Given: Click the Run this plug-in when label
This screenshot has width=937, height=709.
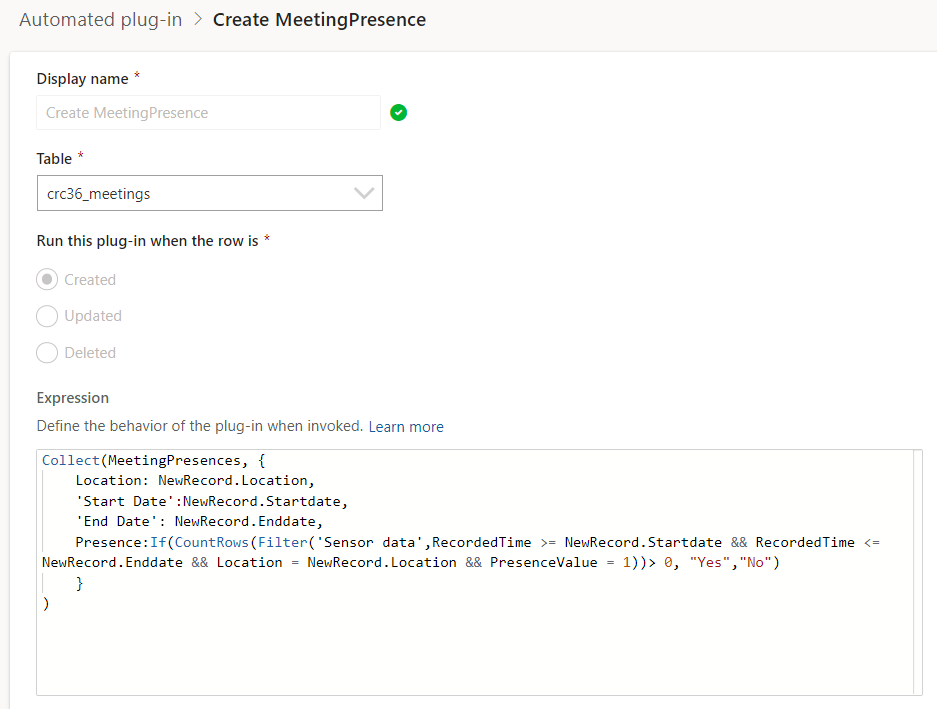Looking at the screenshot, I should click(x=148, y=241).
